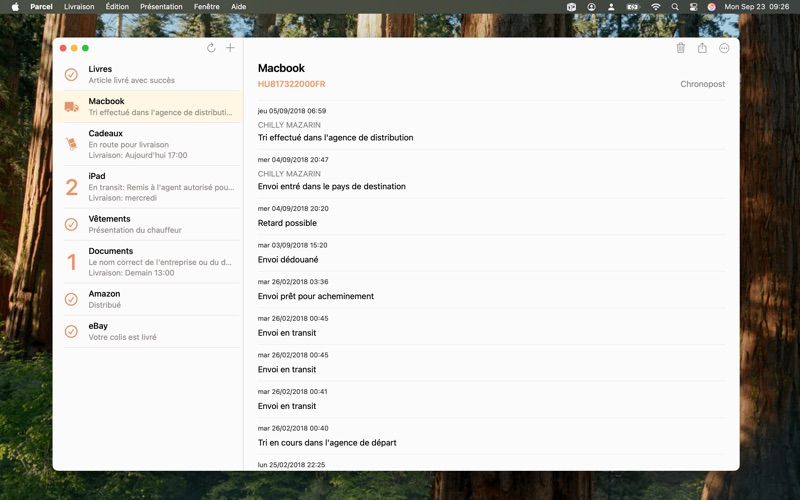Click 'Envoi entré dans le pays de destination'
The image size is (800, 500).
332,187
